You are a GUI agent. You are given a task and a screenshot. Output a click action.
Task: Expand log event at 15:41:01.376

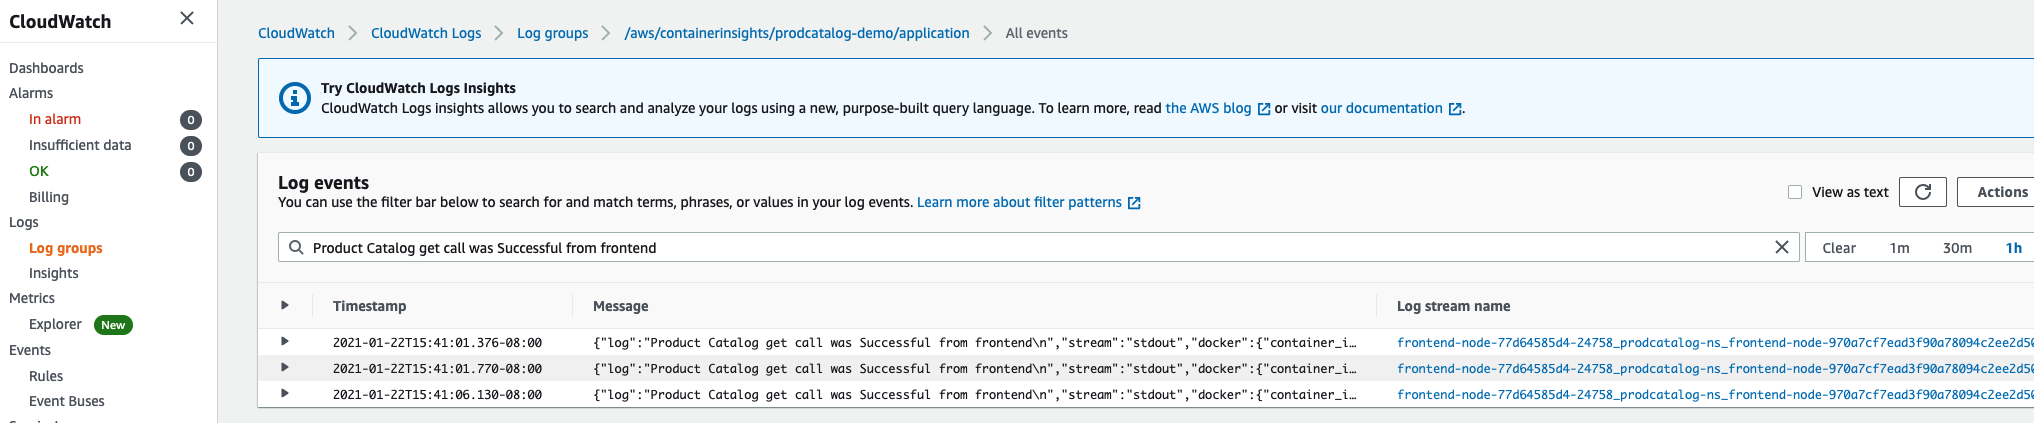tap(285, 342)
